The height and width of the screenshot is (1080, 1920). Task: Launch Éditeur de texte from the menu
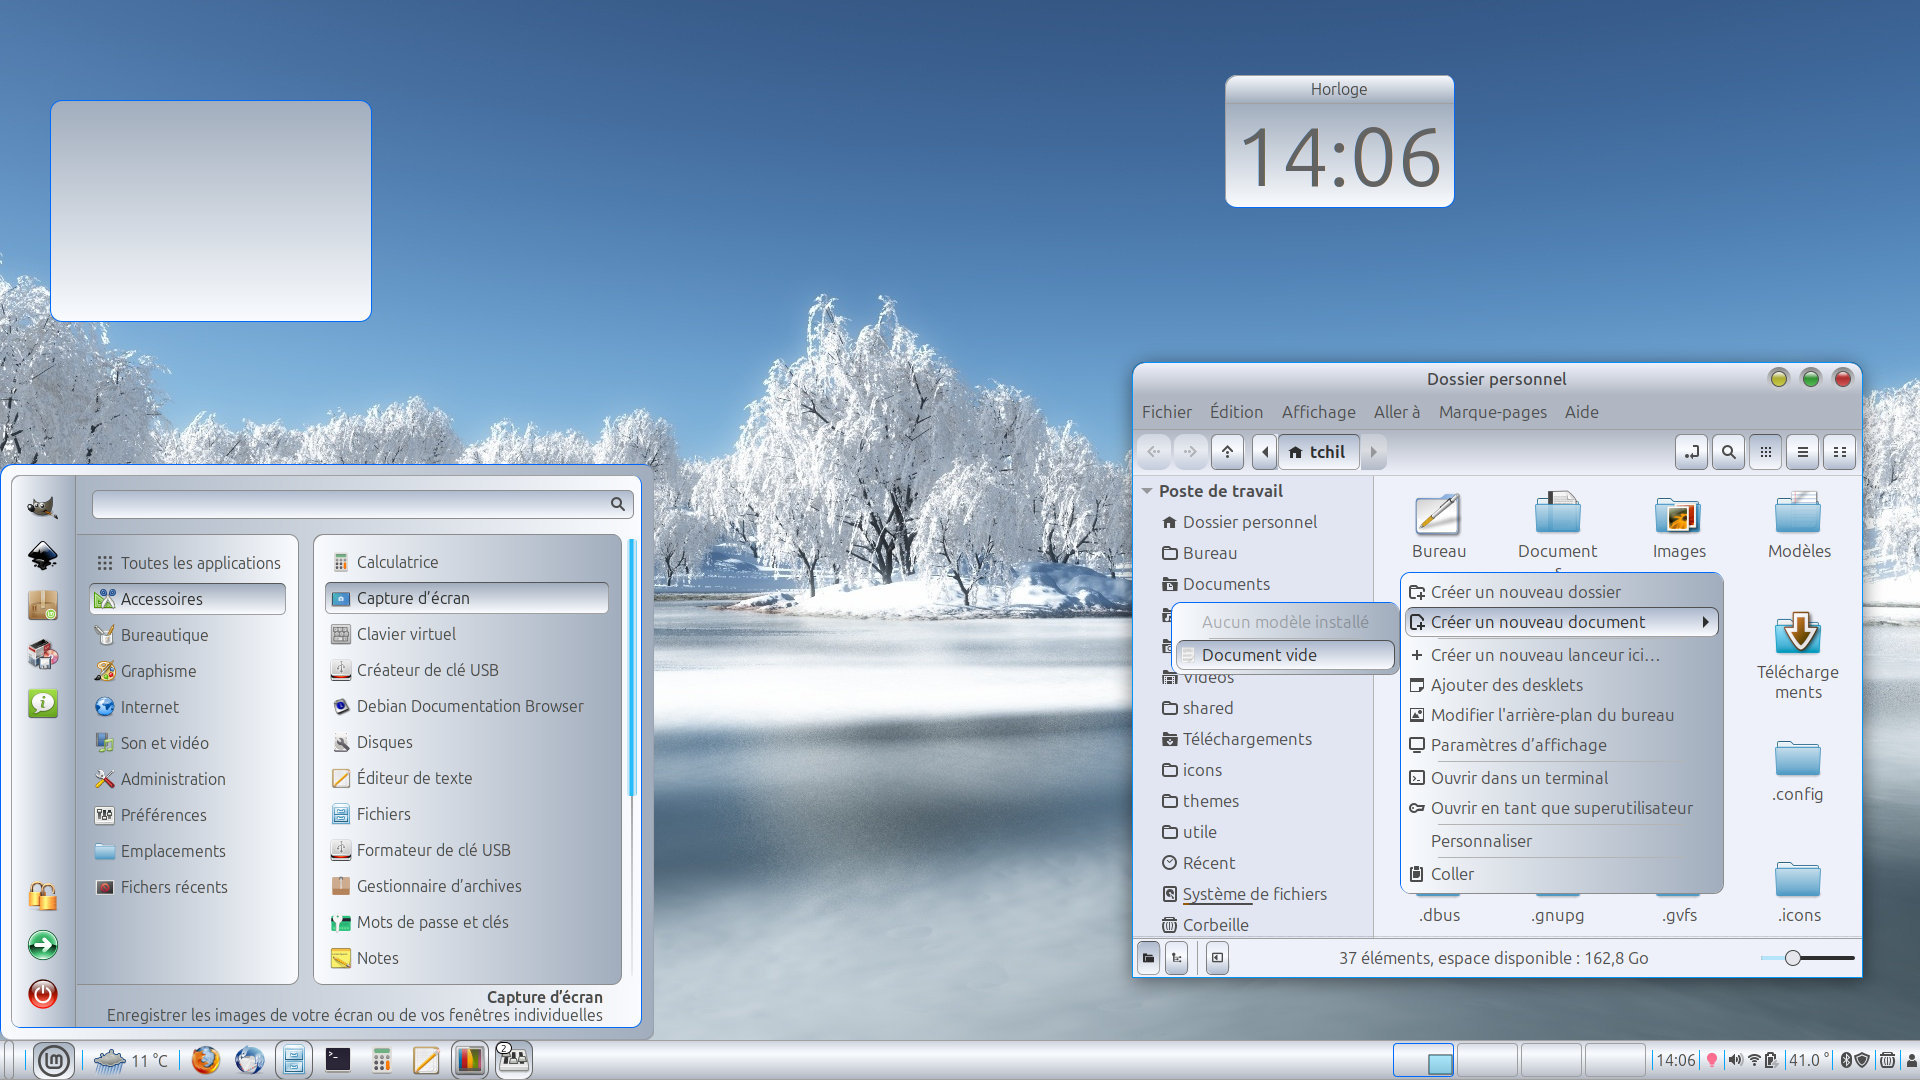click(x=467, y=778)
